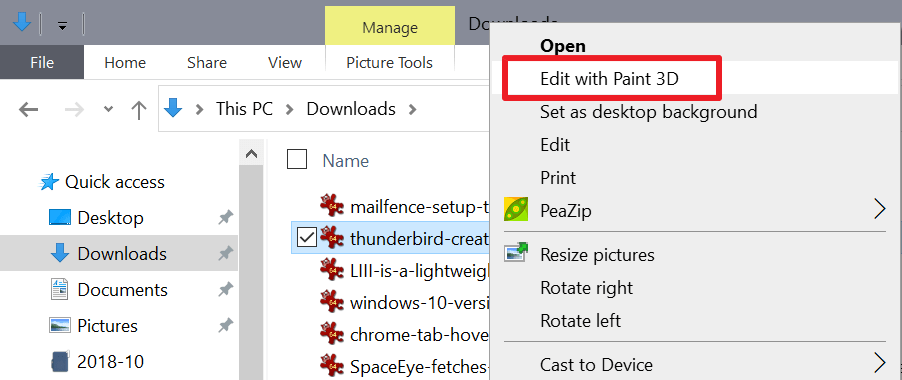The height and width of the screenshot is (380, 902).
Task: Click the pin icon next to Pictures
Action: [x=226, y=325]
